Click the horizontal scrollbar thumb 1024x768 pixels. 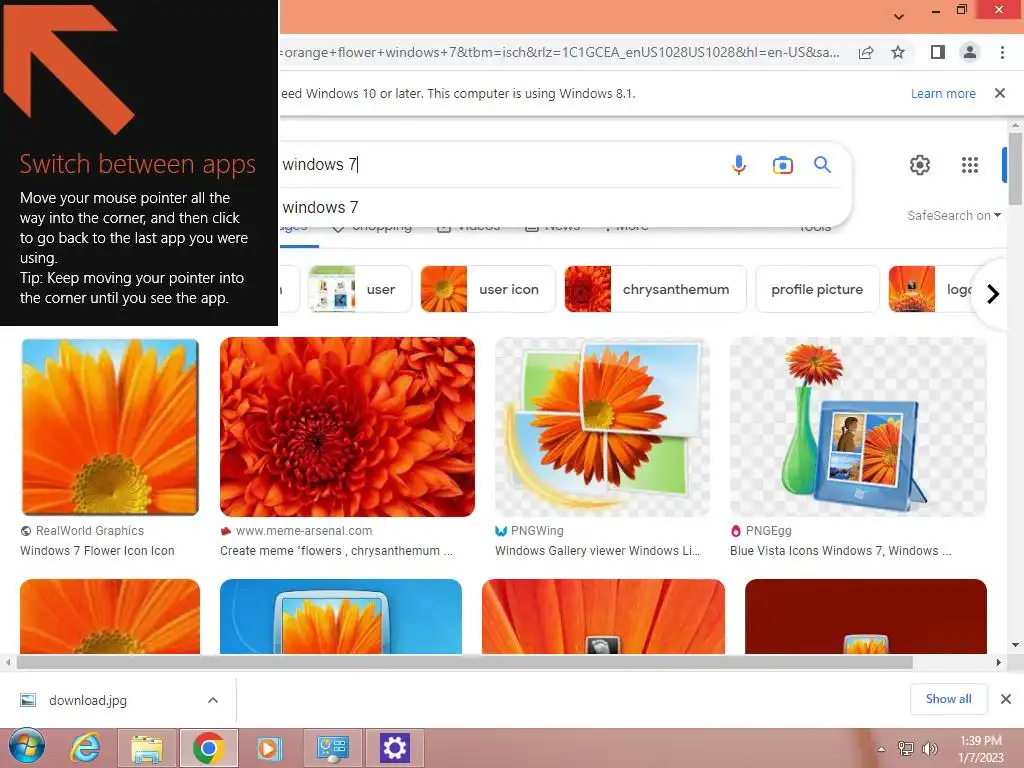coord(465,662)
